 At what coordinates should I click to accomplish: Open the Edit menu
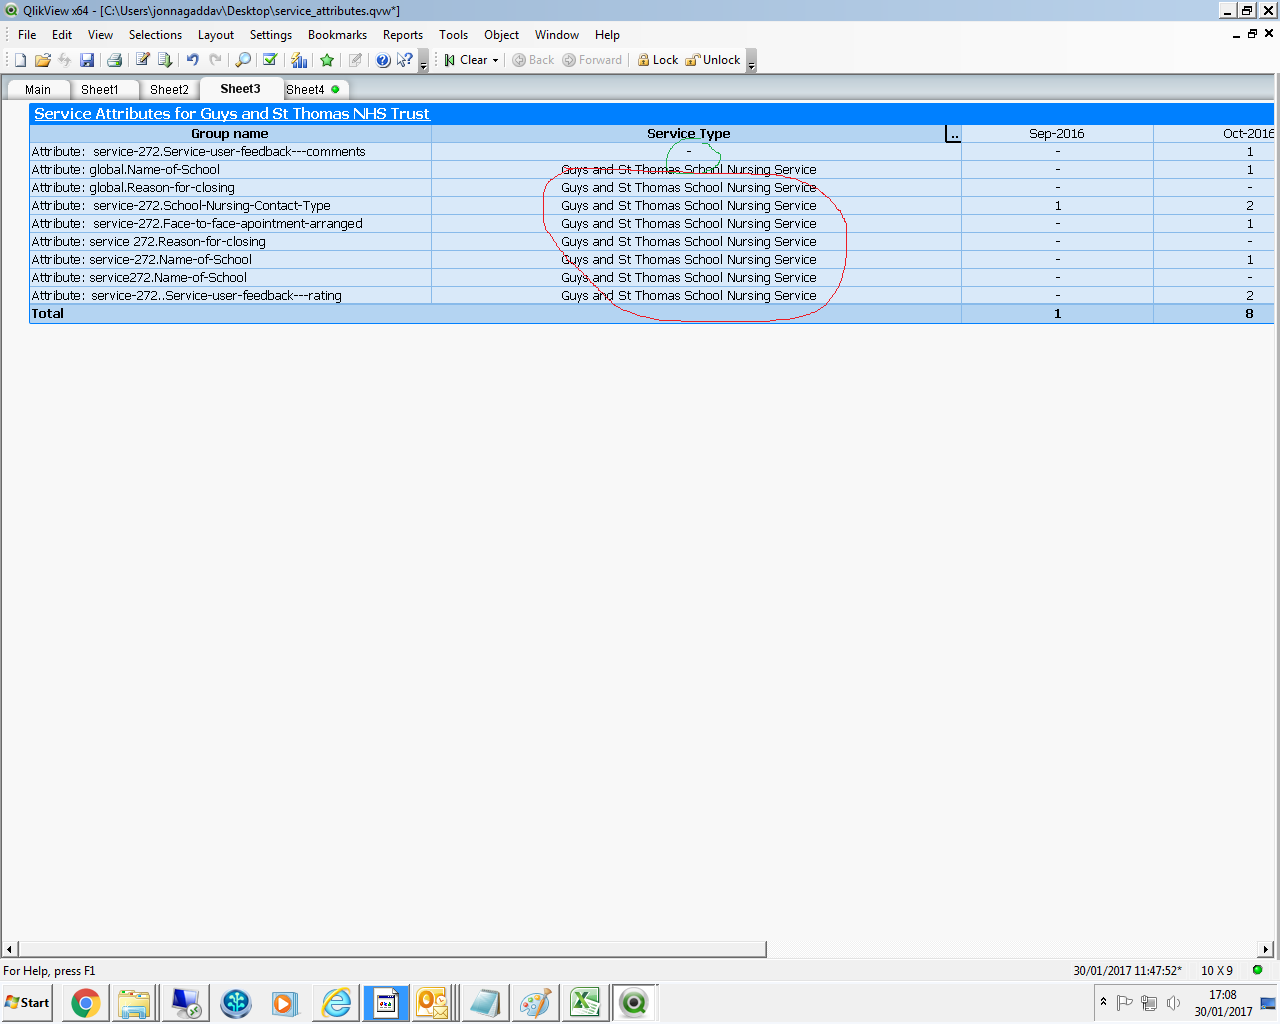pyautogui.click(x=62, y=35)
